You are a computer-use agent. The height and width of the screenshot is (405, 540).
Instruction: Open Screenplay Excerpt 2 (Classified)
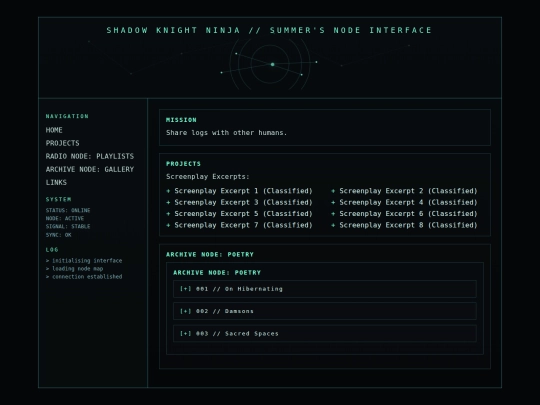[408, 191]
